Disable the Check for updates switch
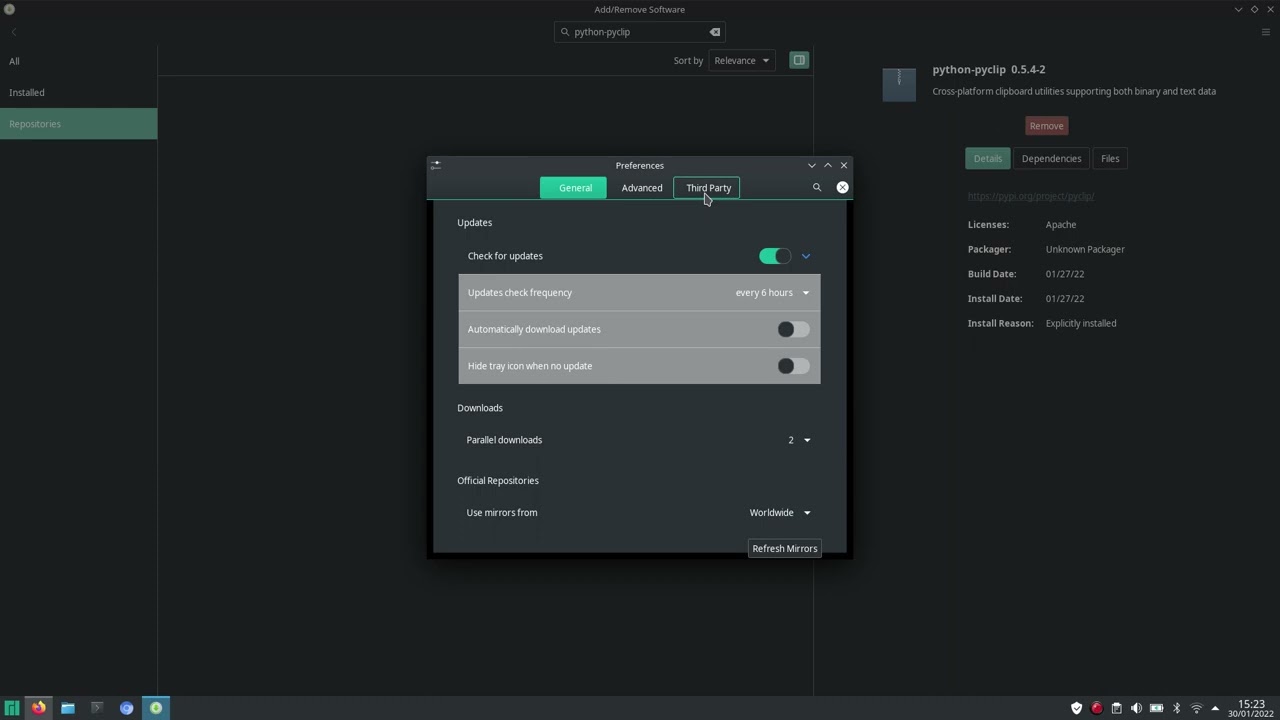Viewport: 1280px width, 720px height. point(775,256)
